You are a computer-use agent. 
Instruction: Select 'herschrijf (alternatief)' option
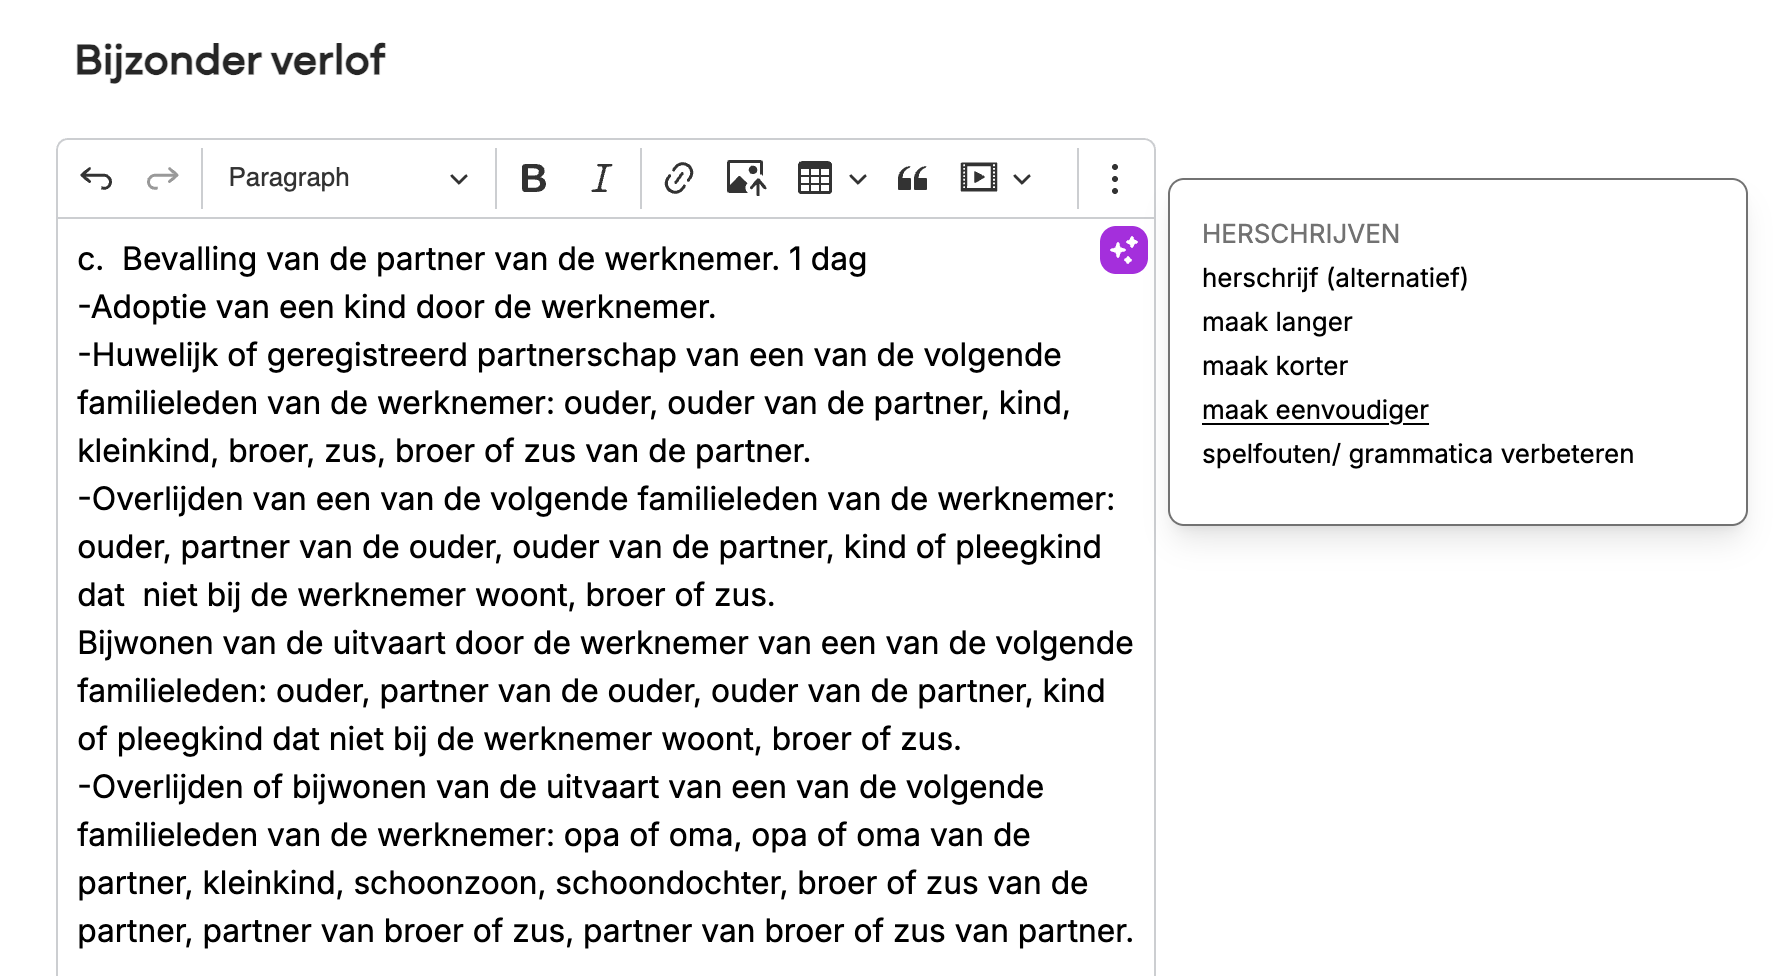(x=1335, y=278)
